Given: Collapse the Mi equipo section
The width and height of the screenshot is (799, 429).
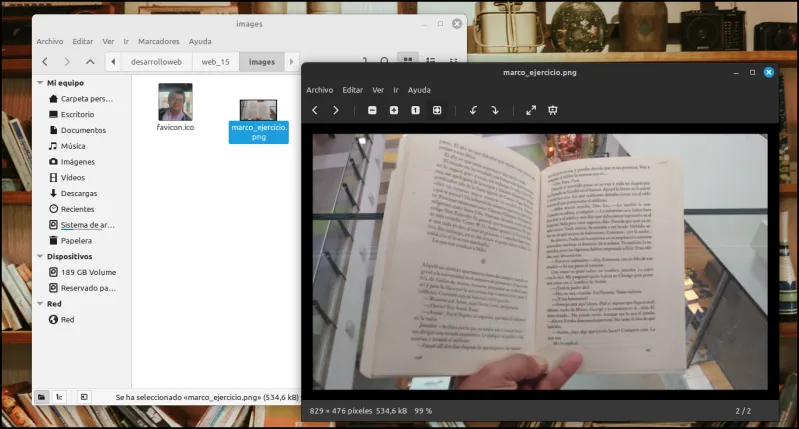Looking at the screenshot, I should coord(40,83).
